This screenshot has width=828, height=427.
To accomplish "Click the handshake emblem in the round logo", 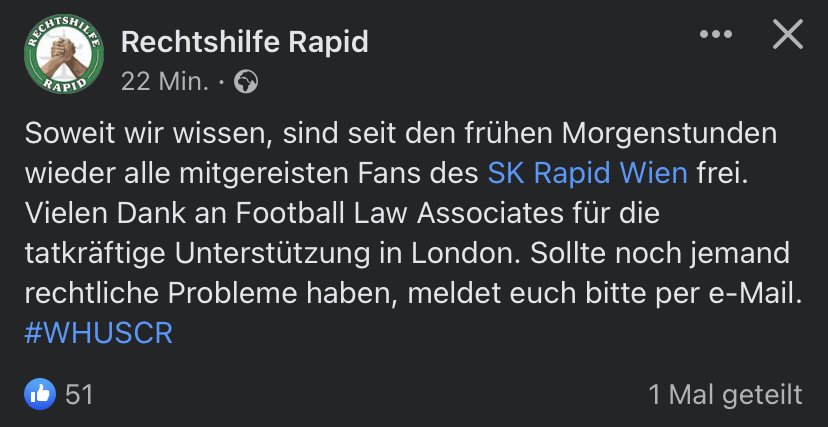I will pyautogui.click(x=63, y=51).
